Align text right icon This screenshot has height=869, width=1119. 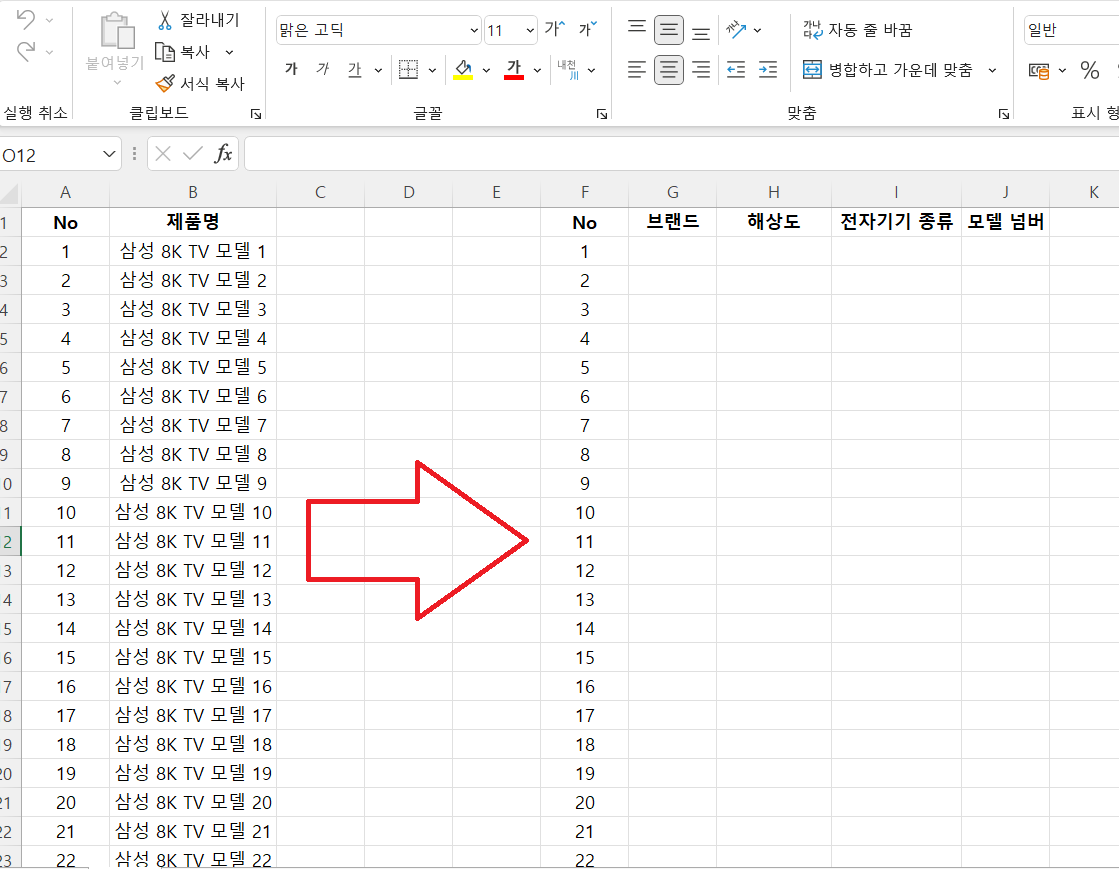pos(702,69)
